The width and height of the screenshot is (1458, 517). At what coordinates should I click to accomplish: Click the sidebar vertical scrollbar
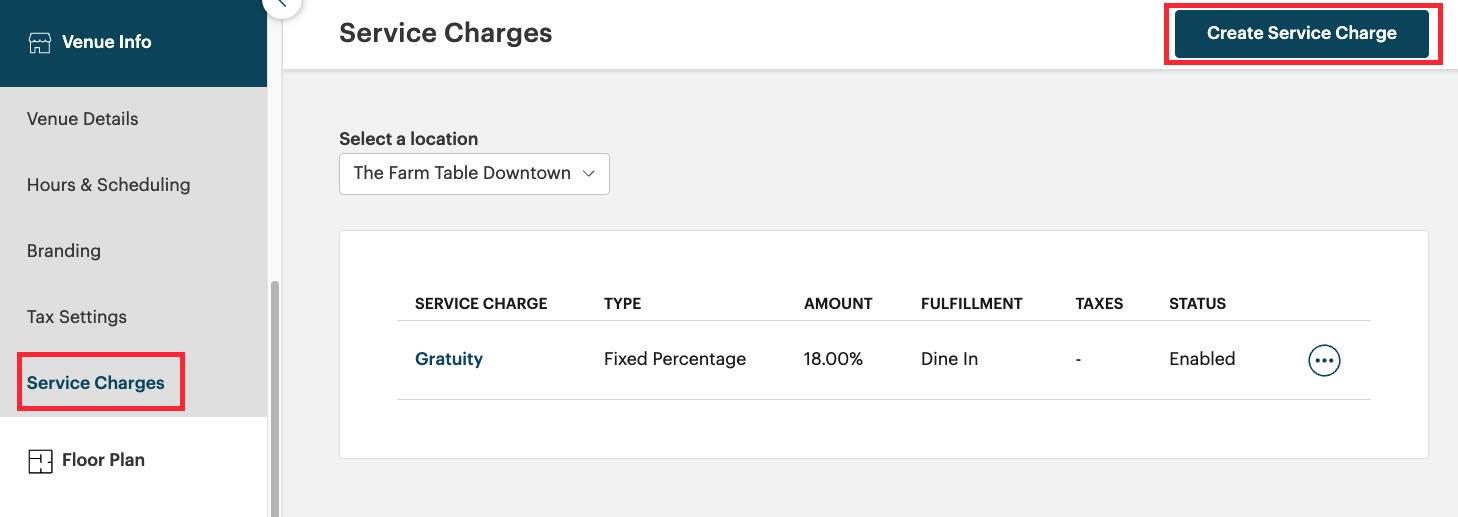click(275, 398)
